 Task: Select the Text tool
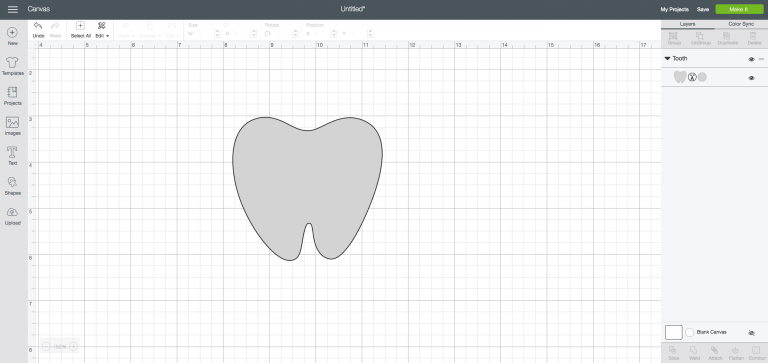coord(13,156)
